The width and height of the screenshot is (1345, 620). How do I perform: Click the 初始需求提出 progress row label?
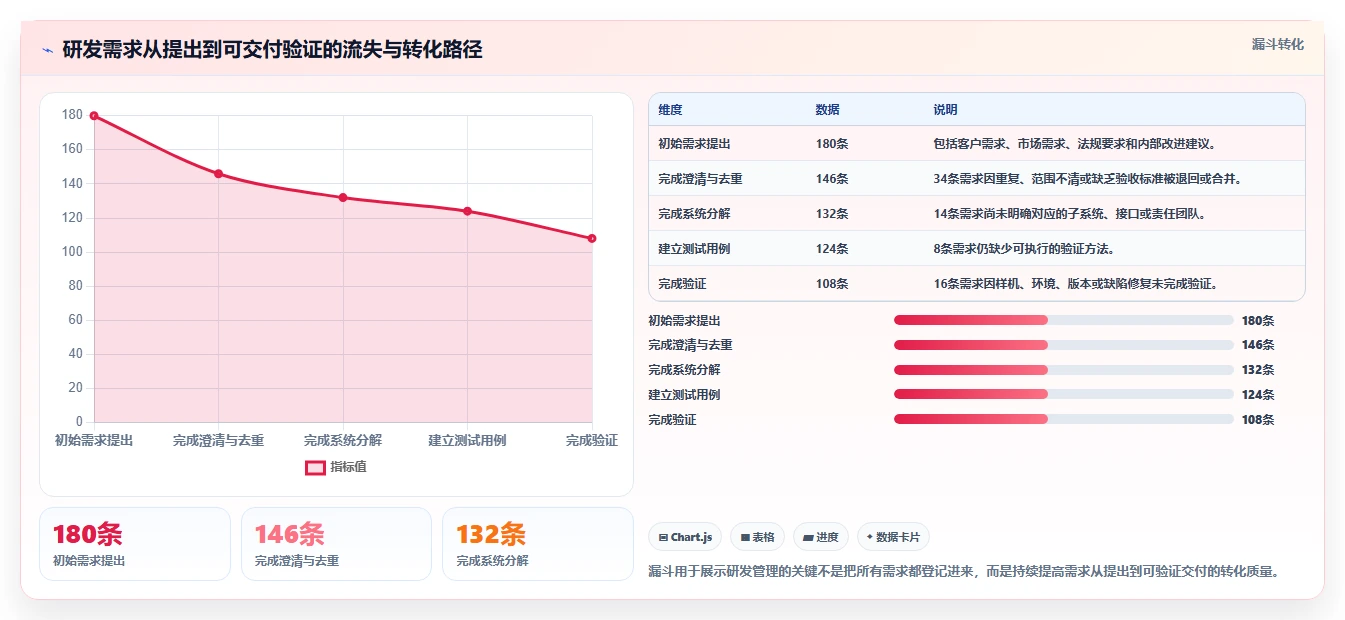[684, 321]
